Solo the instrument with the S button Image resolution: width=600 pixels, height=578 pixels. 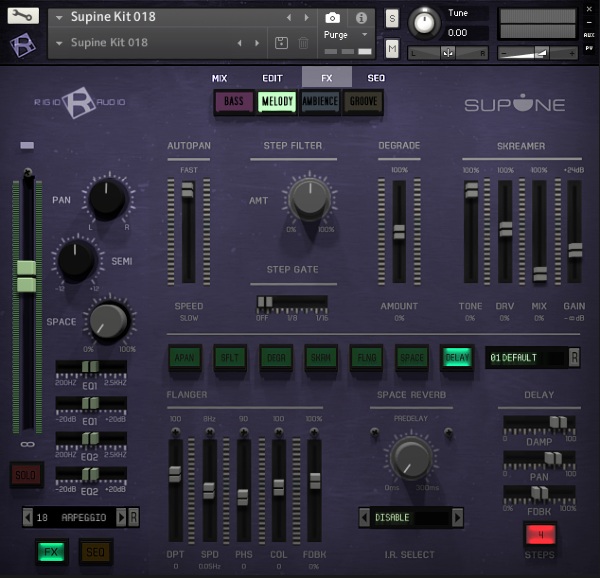392,18
